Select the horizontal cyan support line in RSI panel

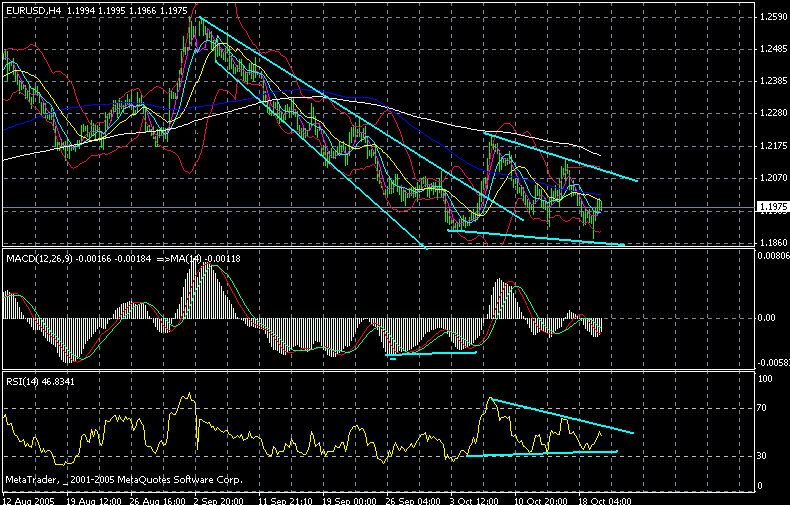542,454
